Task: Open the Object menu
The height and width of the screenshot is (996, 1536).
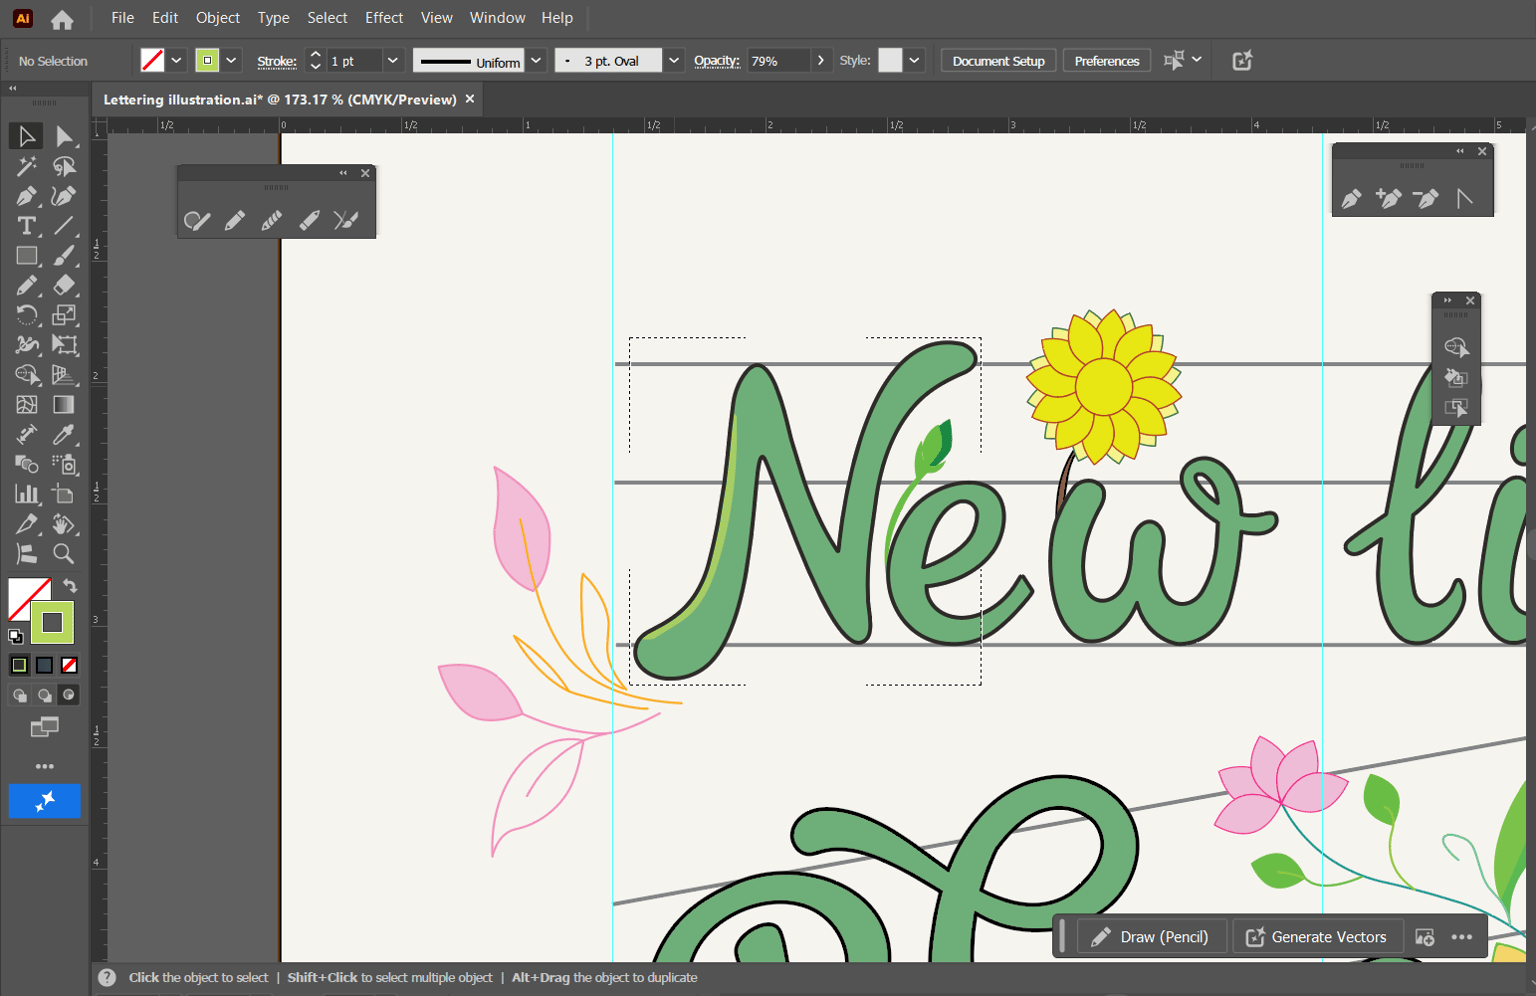Action: coord(218,18)
